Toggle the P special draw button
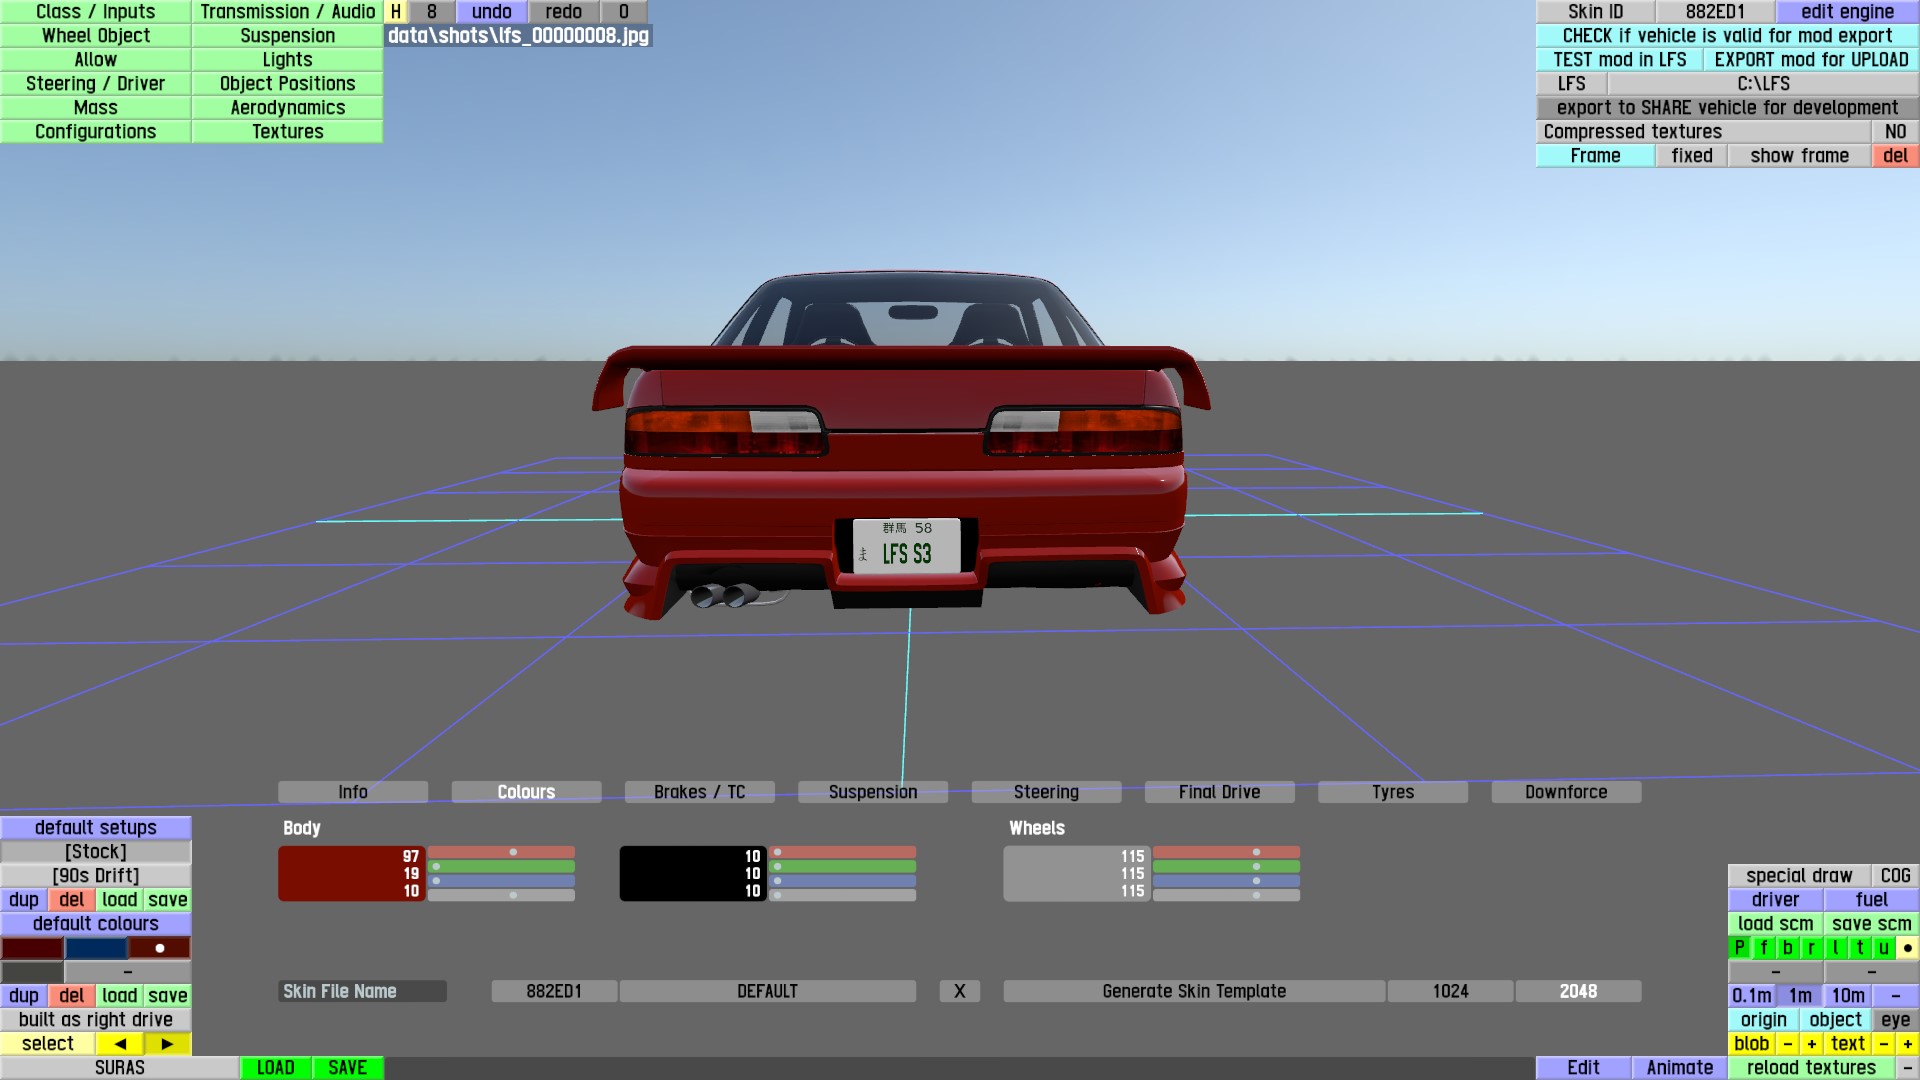Screen dimensions: 1920x1080 click(x=1740, y=948)
